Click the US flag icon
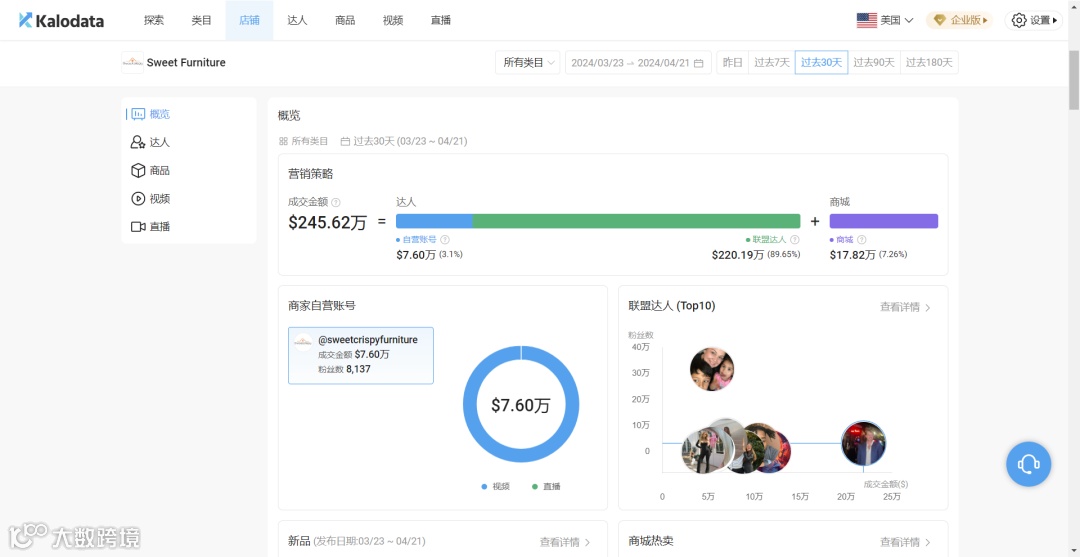The height and width of the screenshot is (557, 1080). click(866, 21)
